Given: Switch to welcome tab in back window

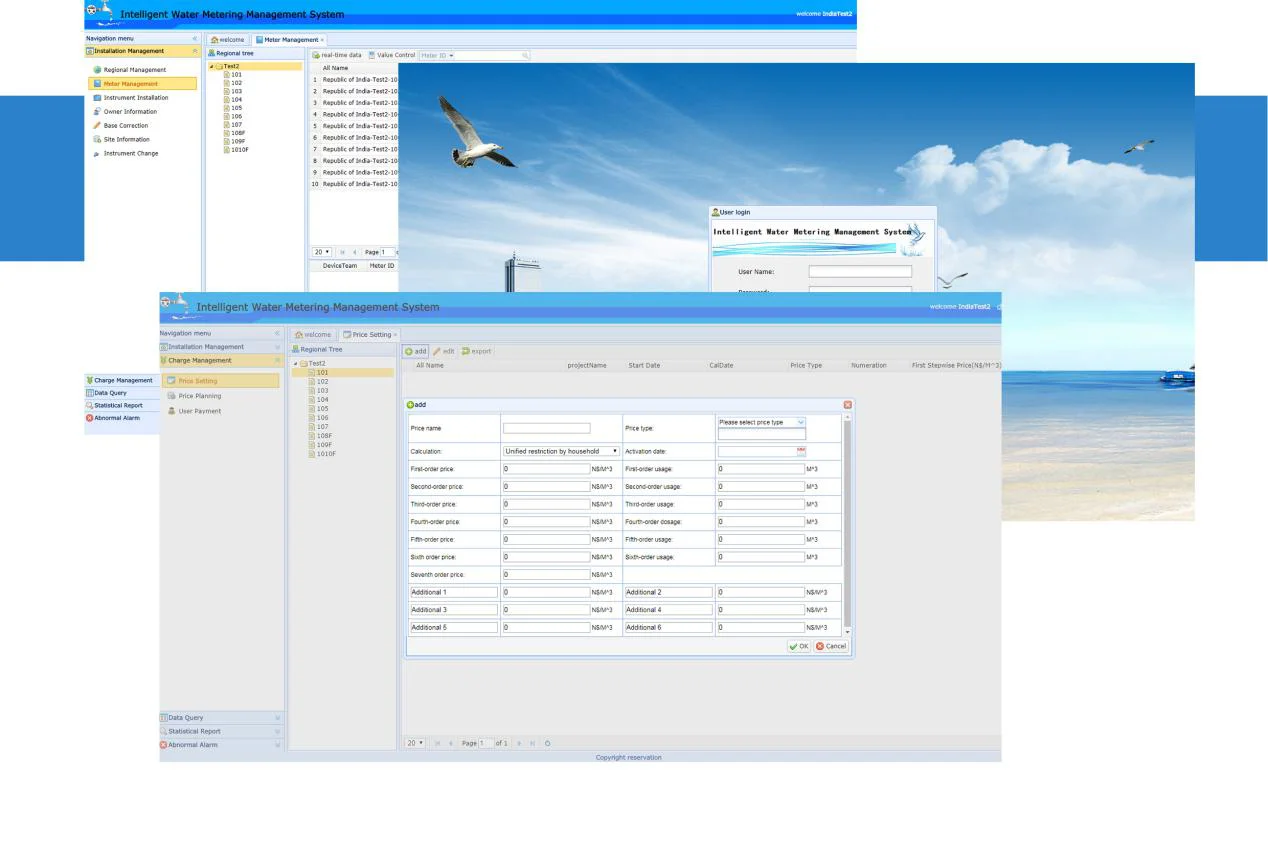Looking at the screenshot, I should pos(228,40).
